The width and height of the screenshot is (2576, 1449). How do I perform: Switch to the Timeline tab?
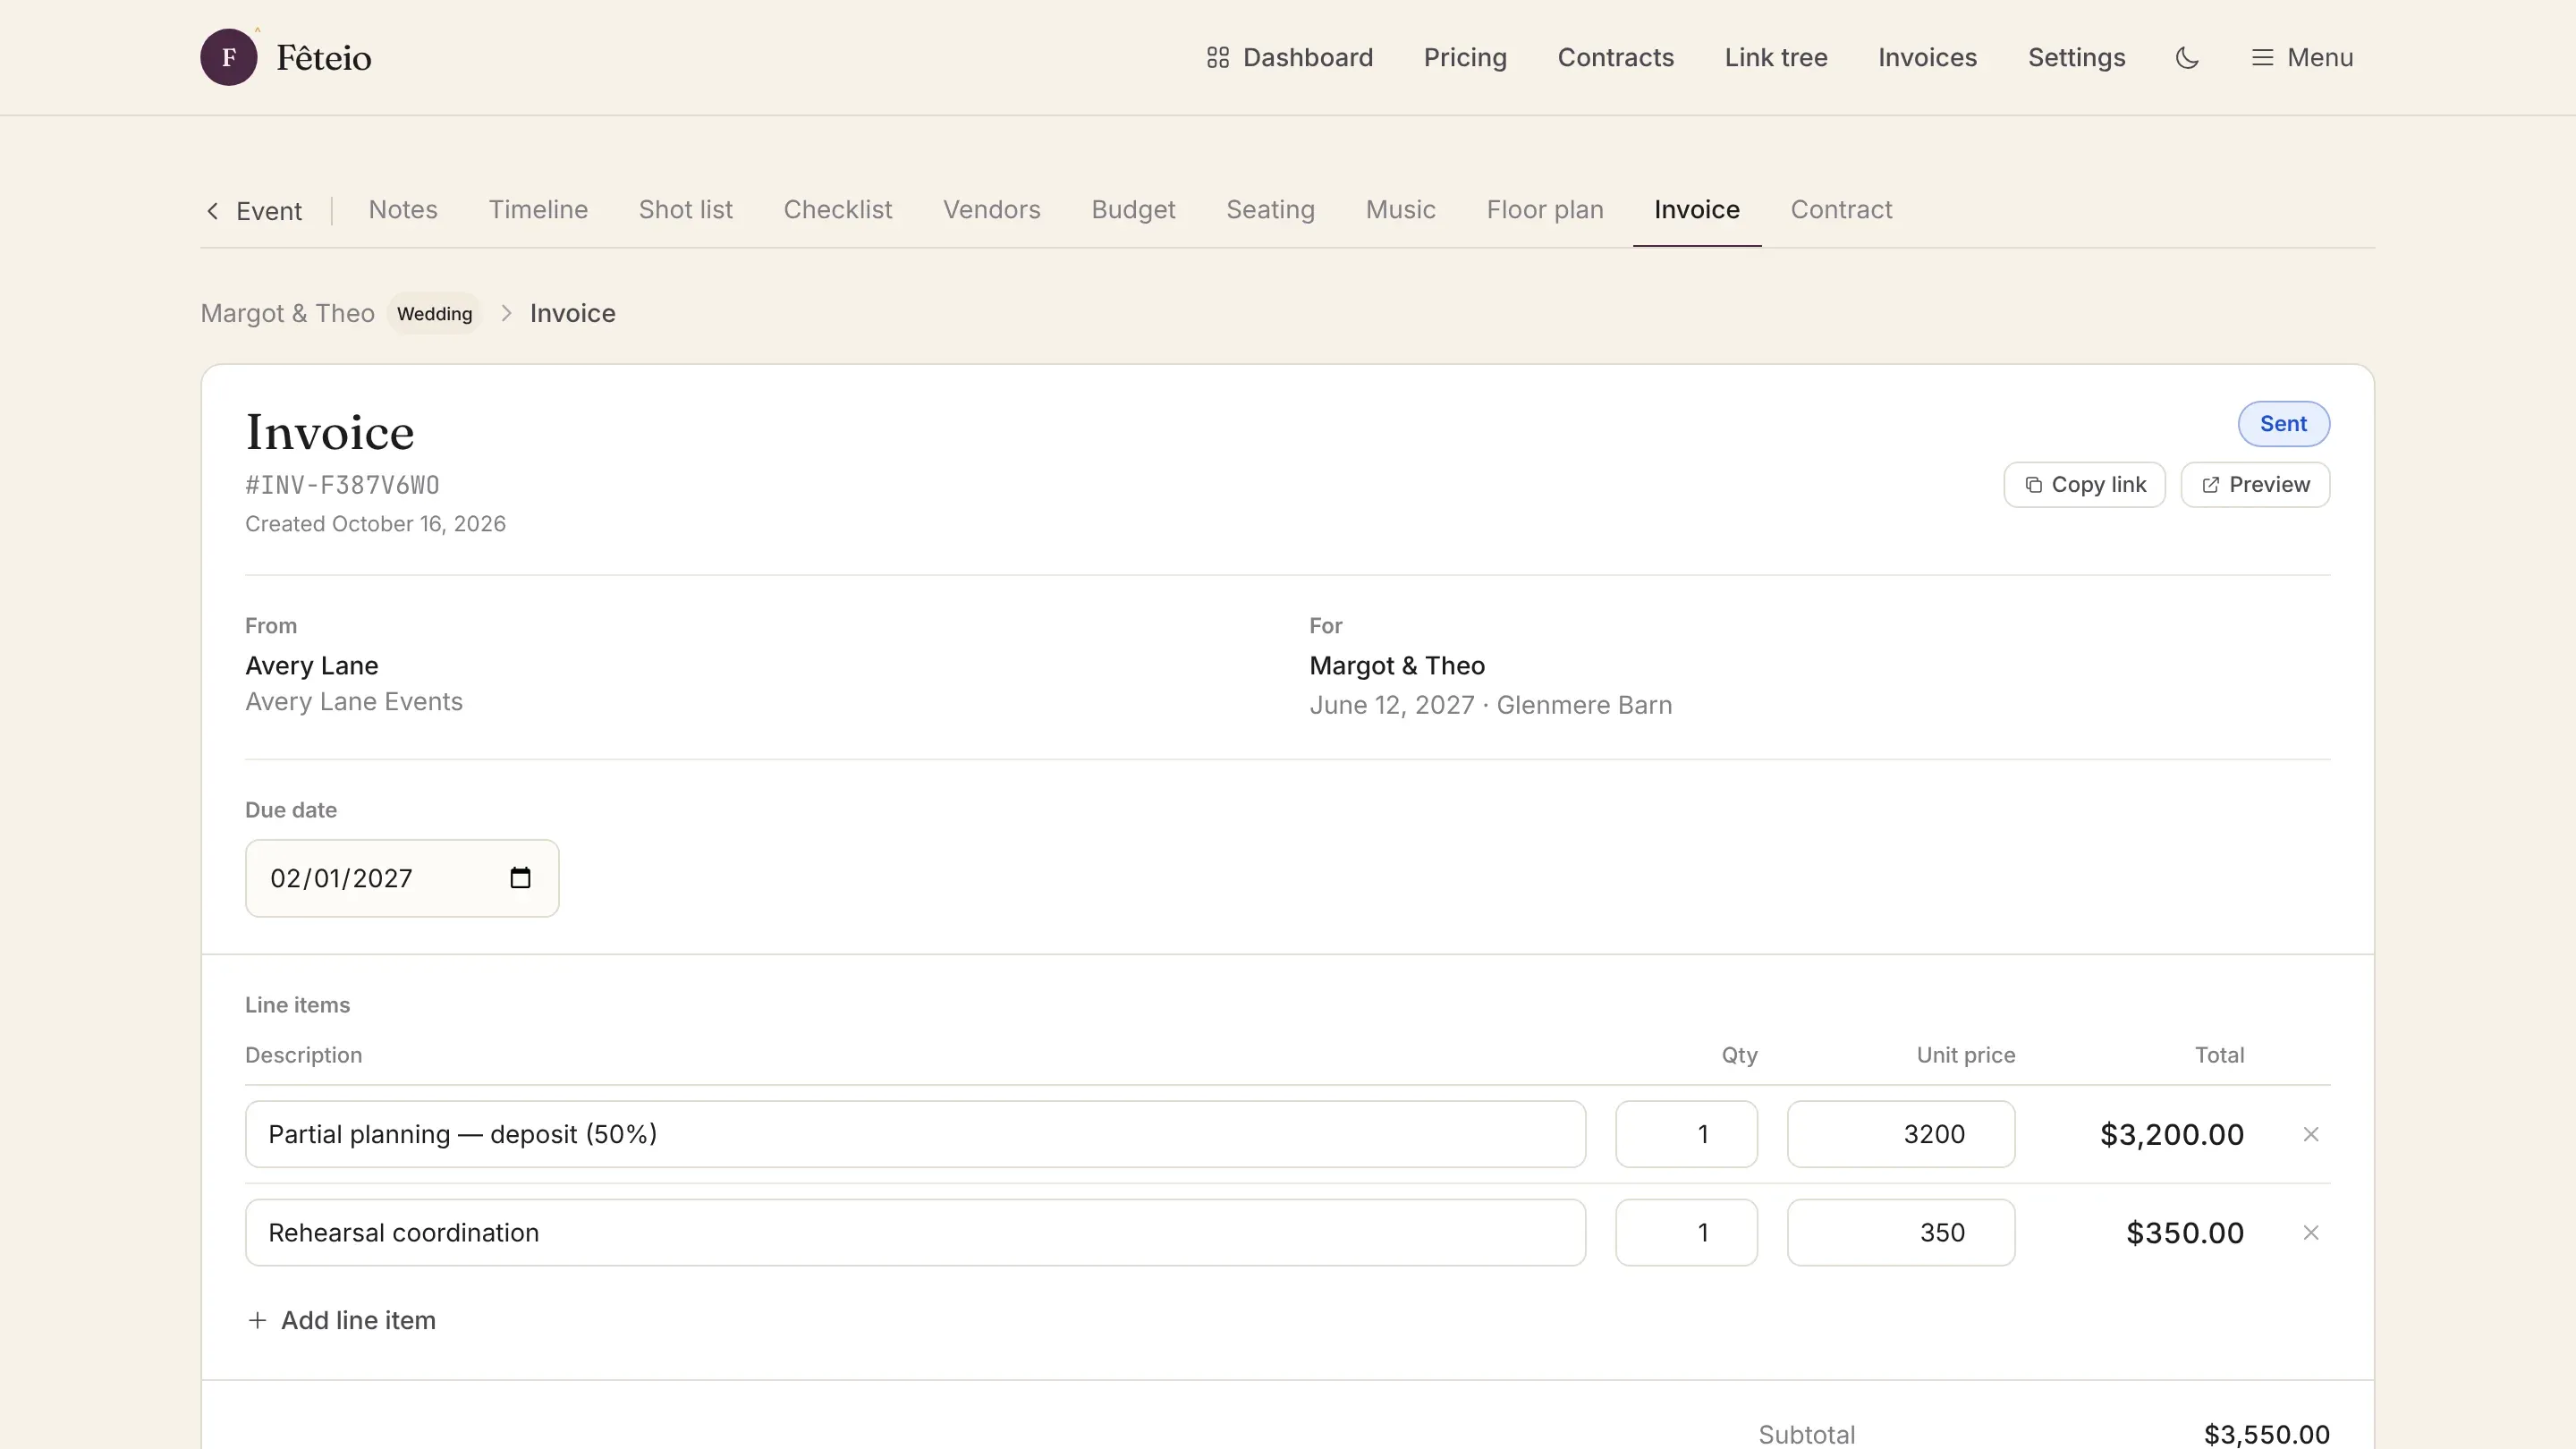(538, 210)
